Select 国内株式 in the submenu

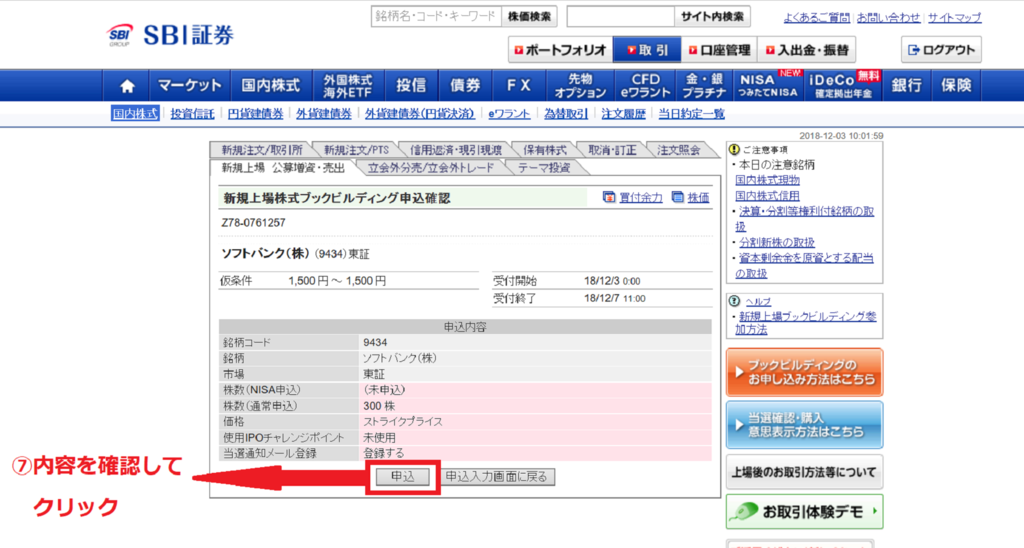tap(135, 114)
